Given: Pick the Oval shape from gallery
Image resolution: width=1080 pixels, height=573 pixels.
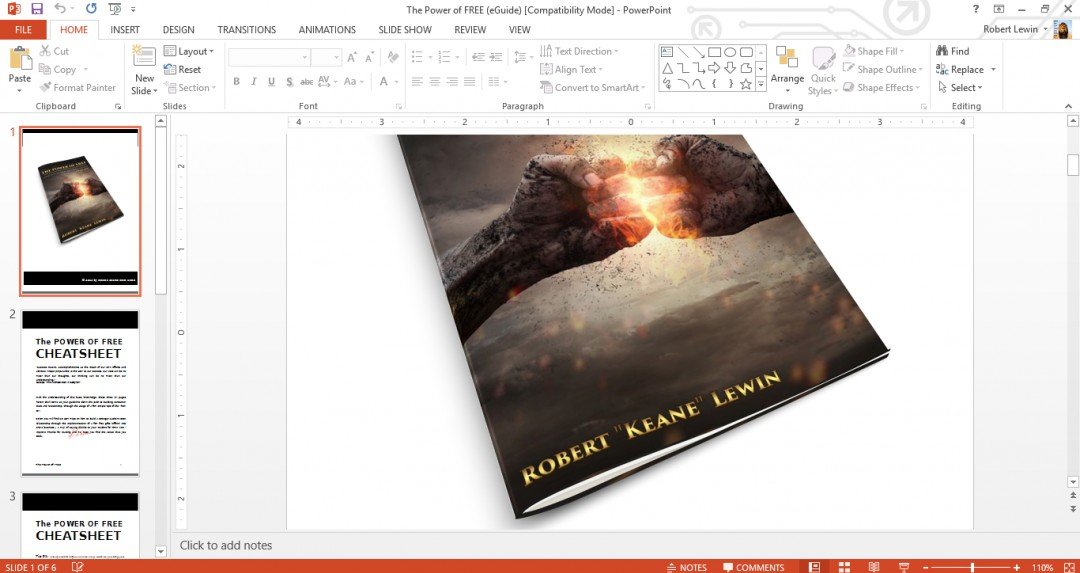Looking at the screenshot, I should pyautogui.click(x=730, y=52).
